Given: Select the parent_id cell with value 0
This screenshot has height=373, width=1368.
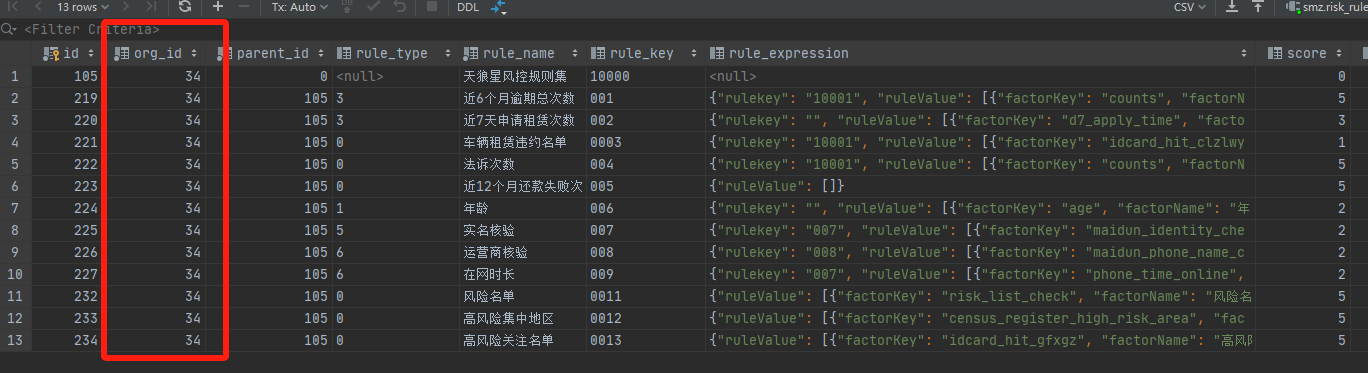Looking at the screenshot, I should click(x=268, y=76).
